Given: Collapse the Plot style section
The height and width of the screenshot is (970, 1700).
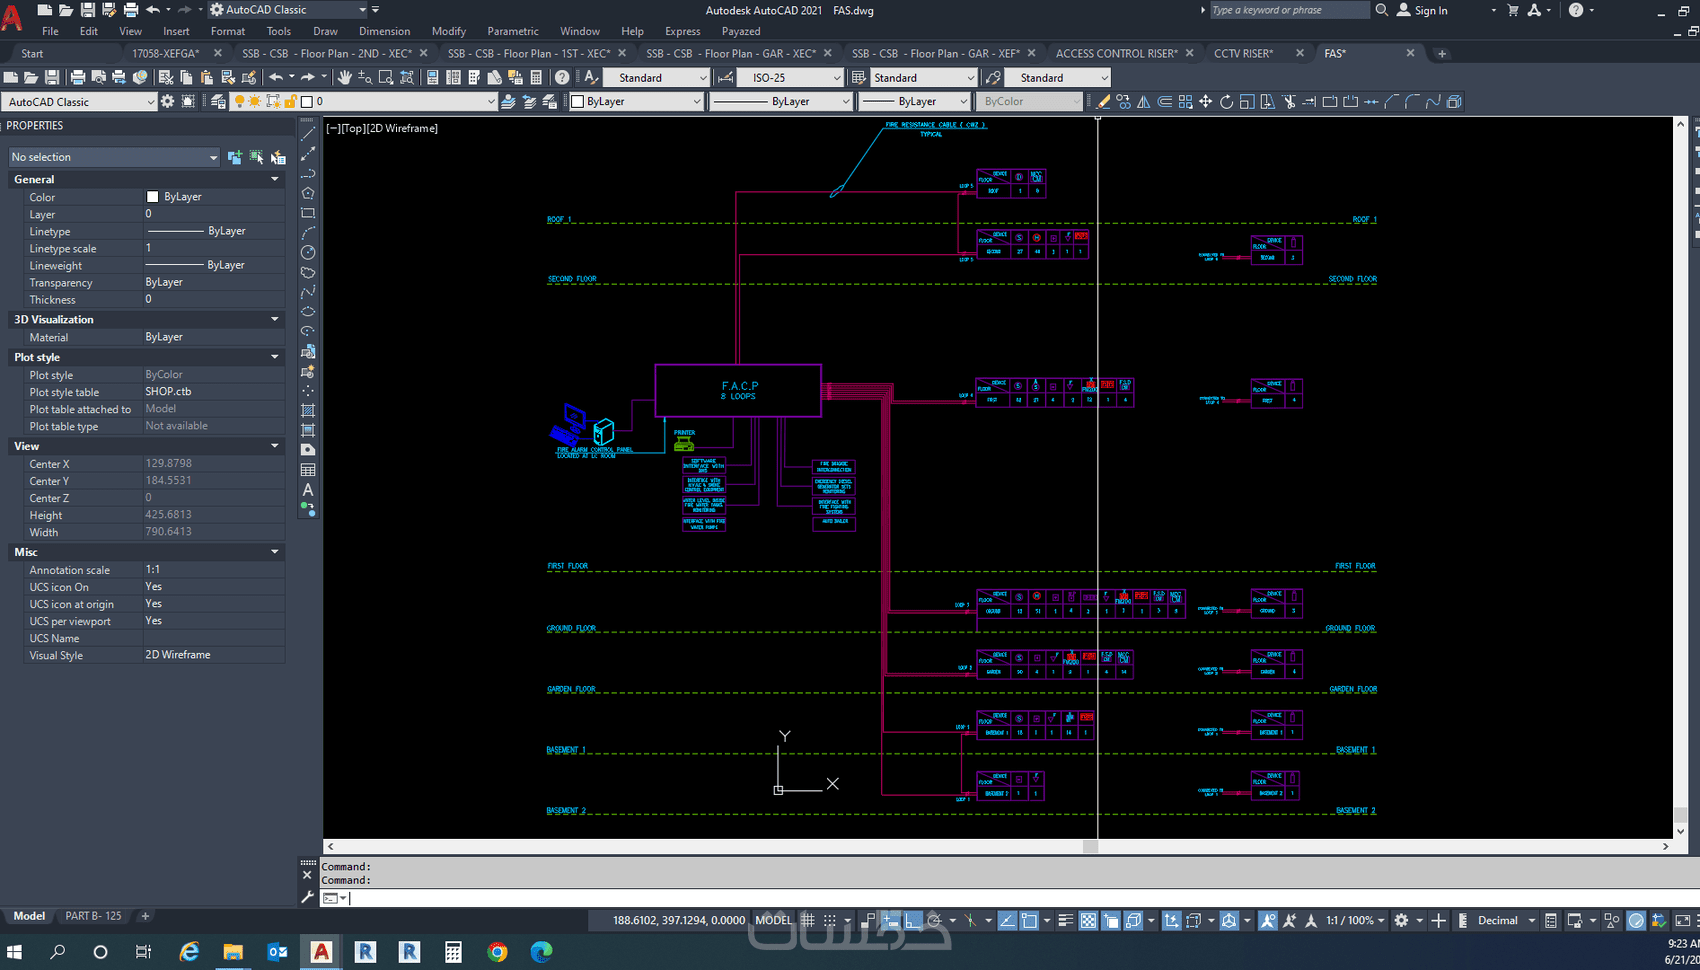Looking at the screenshot, I should click(x=275, y=357).
